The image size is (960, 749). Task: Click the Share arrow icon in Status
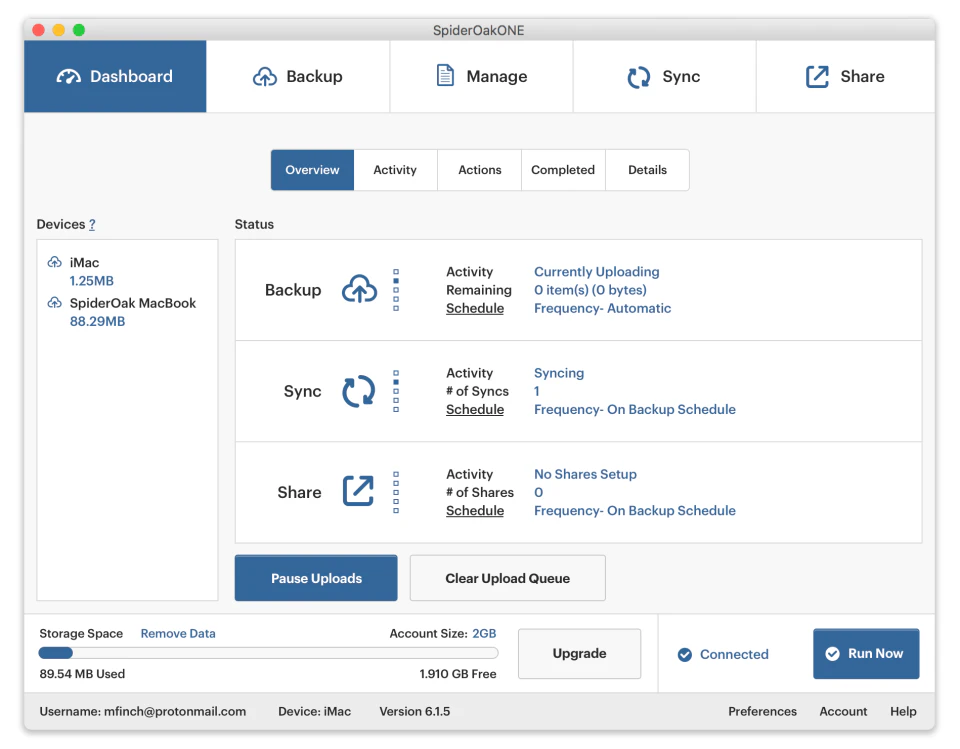point(359,491)
